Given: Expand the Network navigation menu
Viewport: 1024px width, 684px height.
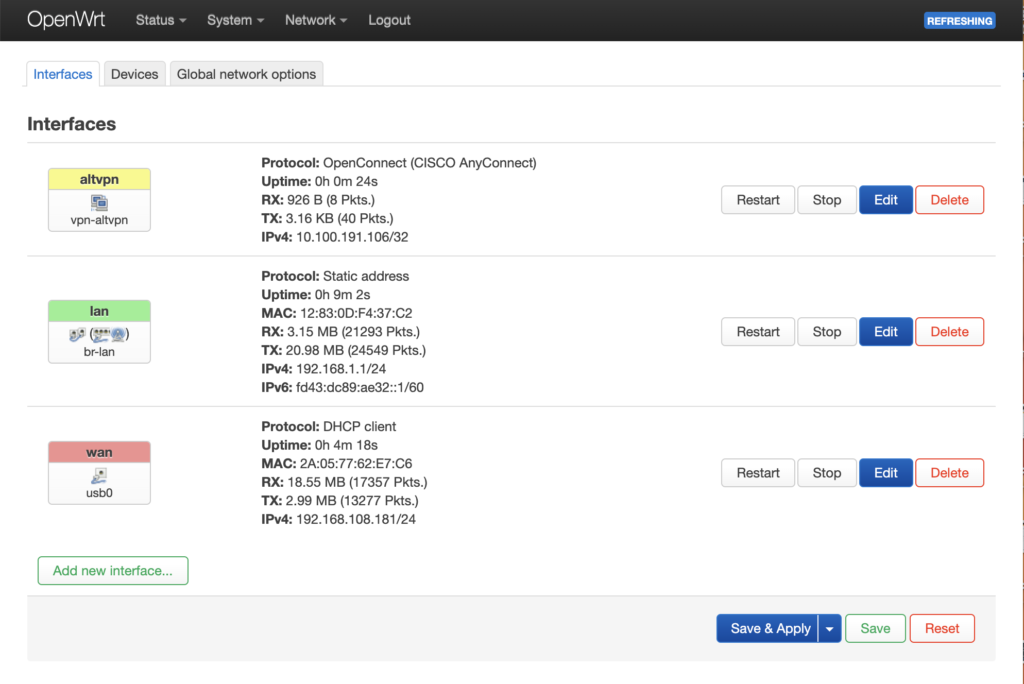Looking at the screenshot, I should (316, 20).
